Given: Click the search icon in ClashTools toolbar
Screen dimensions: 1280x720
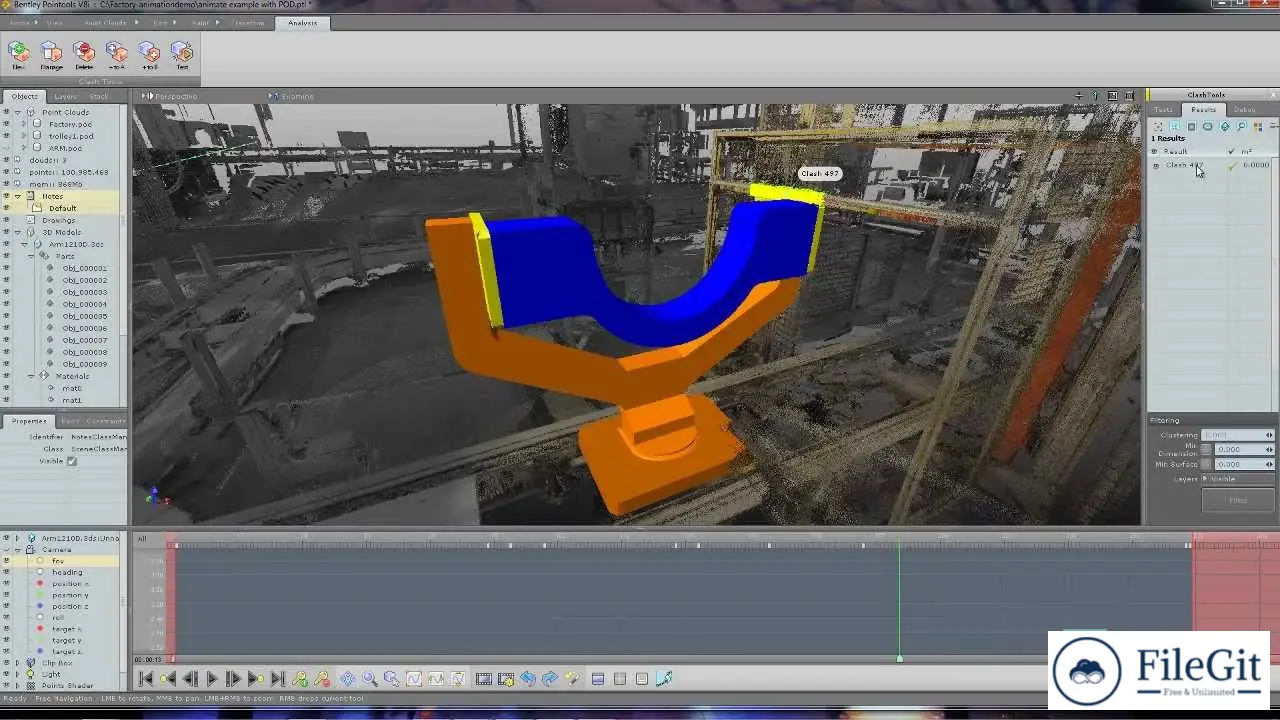Looking at the screenshot, I should tap(1241, 126).
